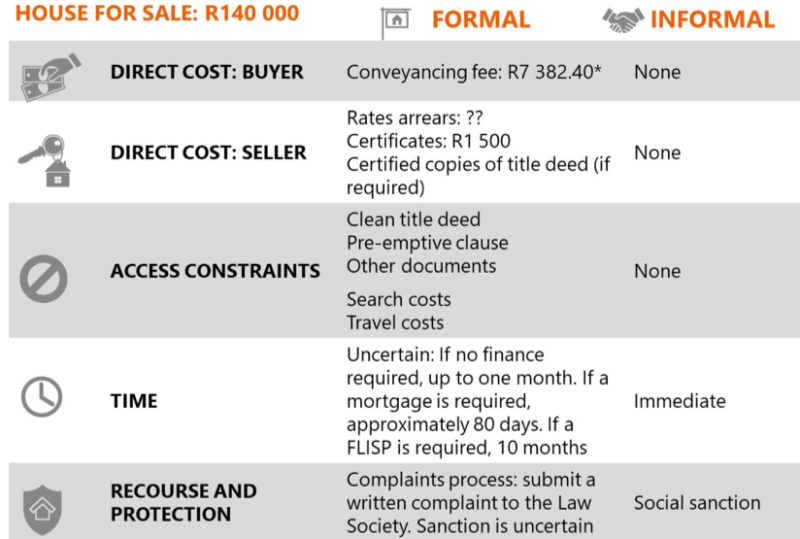Click the Immediate entry under INFORMAL
Screen dimensions: 800x539
coord(680,401)
